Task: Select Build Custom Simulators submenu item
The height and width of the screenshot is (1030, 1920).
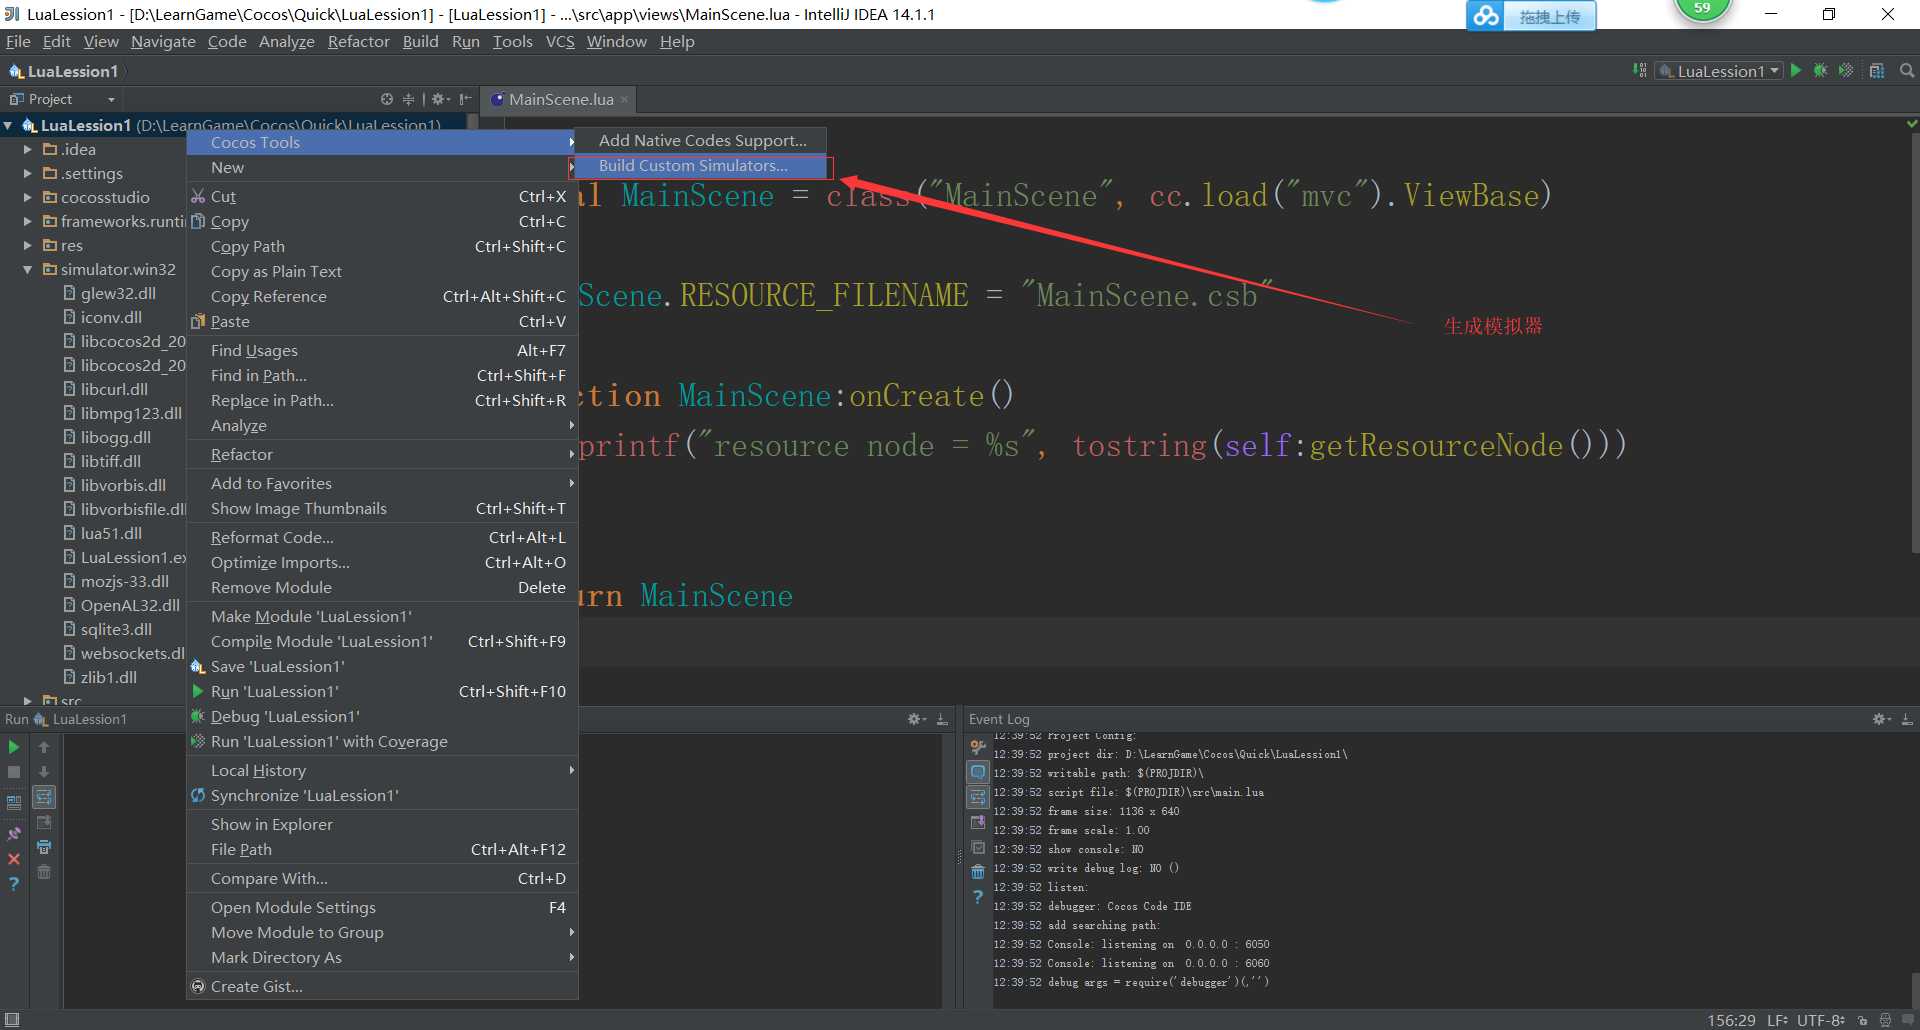Action: click(x=701, y=166)
